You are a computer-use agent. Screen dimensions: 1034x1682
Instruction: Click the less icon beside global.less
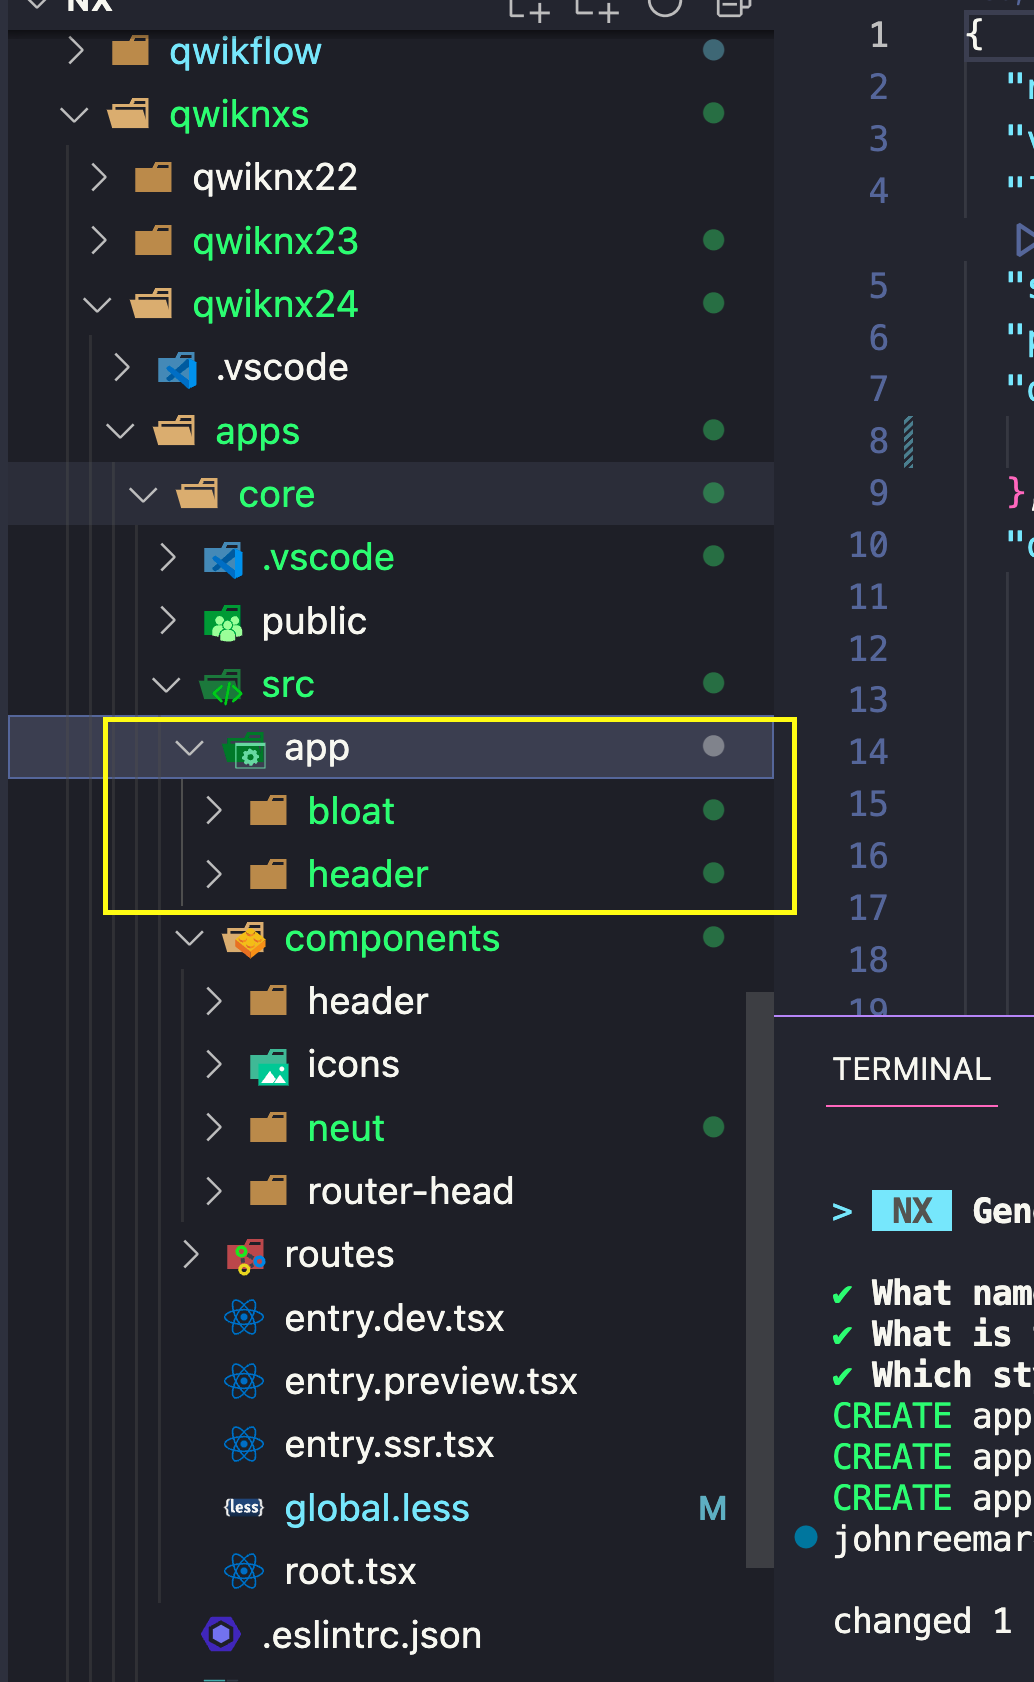[x=244, y=1508]
